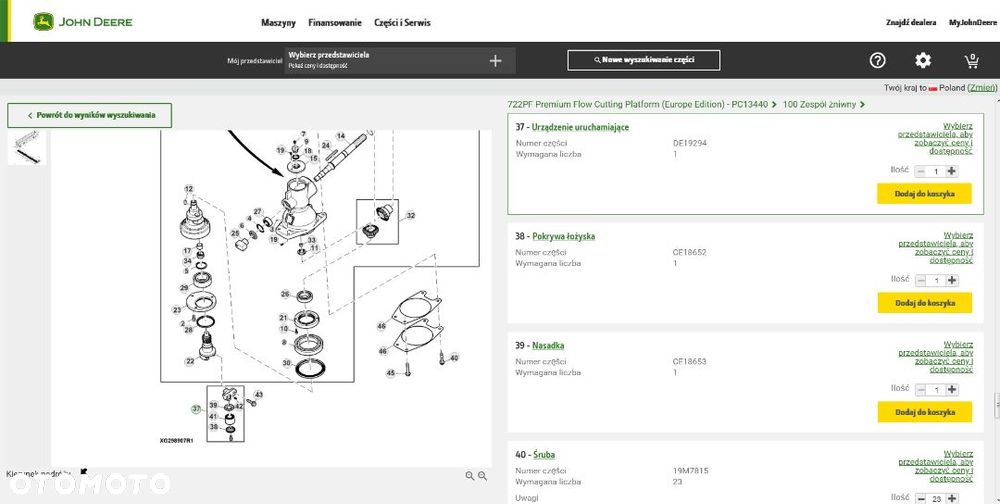Select callout 12 in the diagram
The height and width of the screenshot is (504, 1000).
(189, 189)
